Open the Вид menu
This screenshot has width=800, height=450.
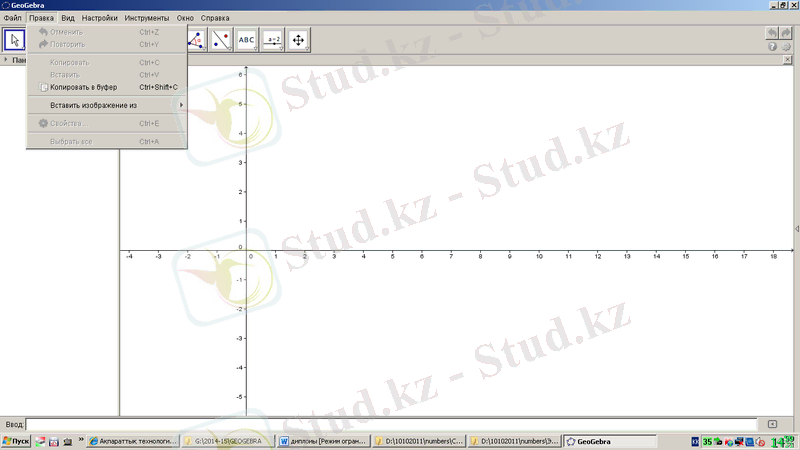point(68,18)
